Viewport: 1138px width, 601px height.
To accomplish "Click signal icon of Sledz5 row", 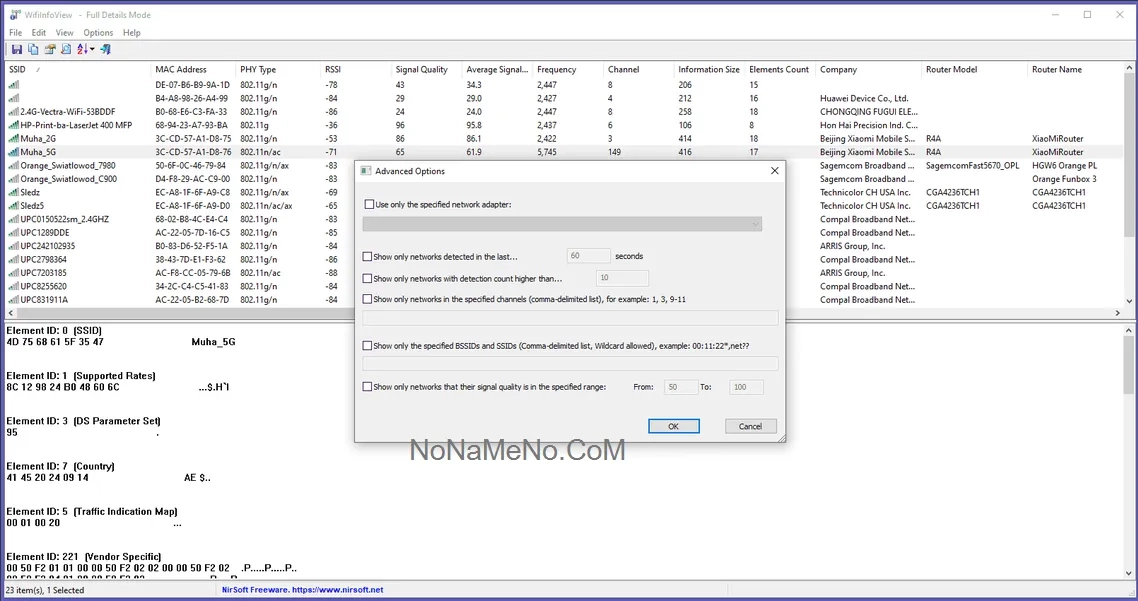I will [x=14, y=206].
